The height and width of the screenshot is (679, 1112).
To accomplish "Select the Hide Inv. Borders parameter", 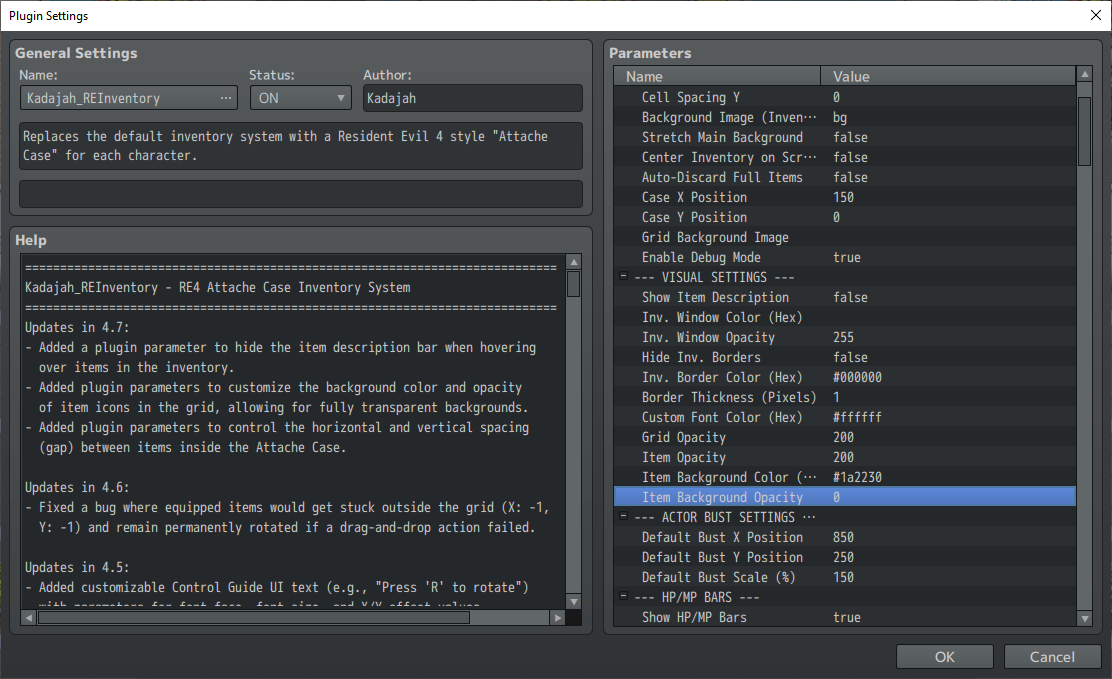I will pyautogui.click(x=845, y=357).
